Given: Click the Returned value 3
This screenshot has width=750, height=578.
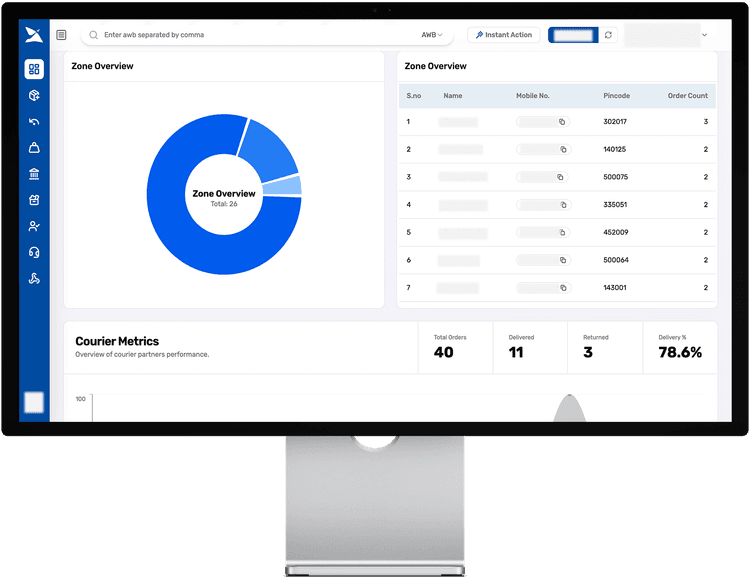Looking at the screenshot, I should 588,353.
